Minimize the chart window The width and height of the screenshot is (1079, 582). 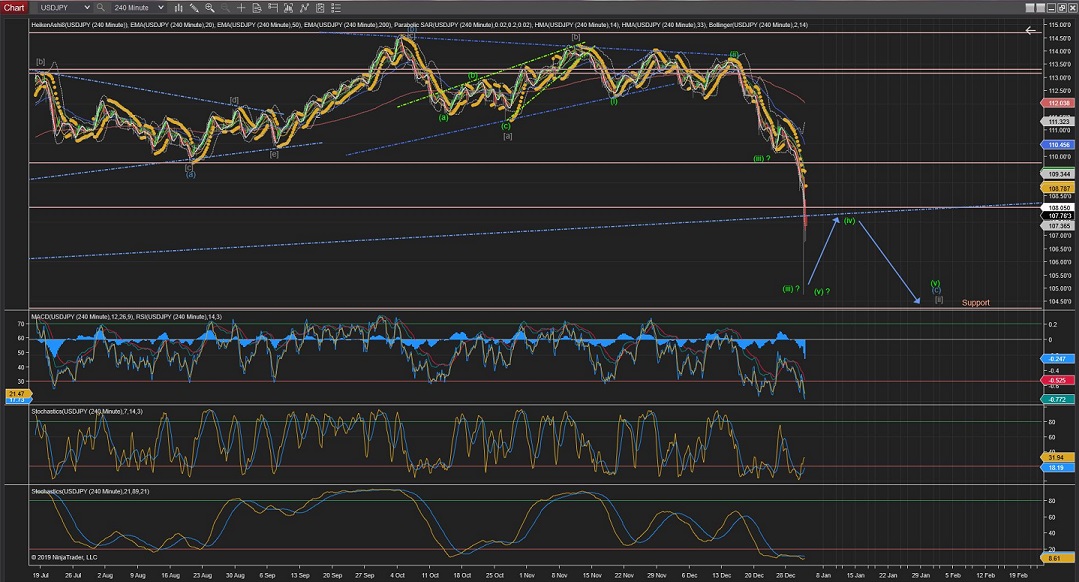(x=1051, y=8)
